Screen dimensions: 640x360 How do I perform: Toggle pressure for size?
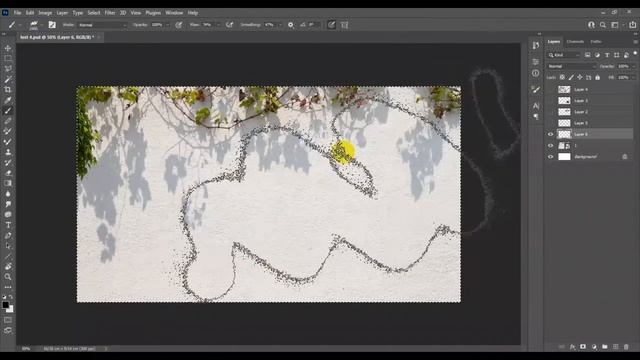pos(331,25)
